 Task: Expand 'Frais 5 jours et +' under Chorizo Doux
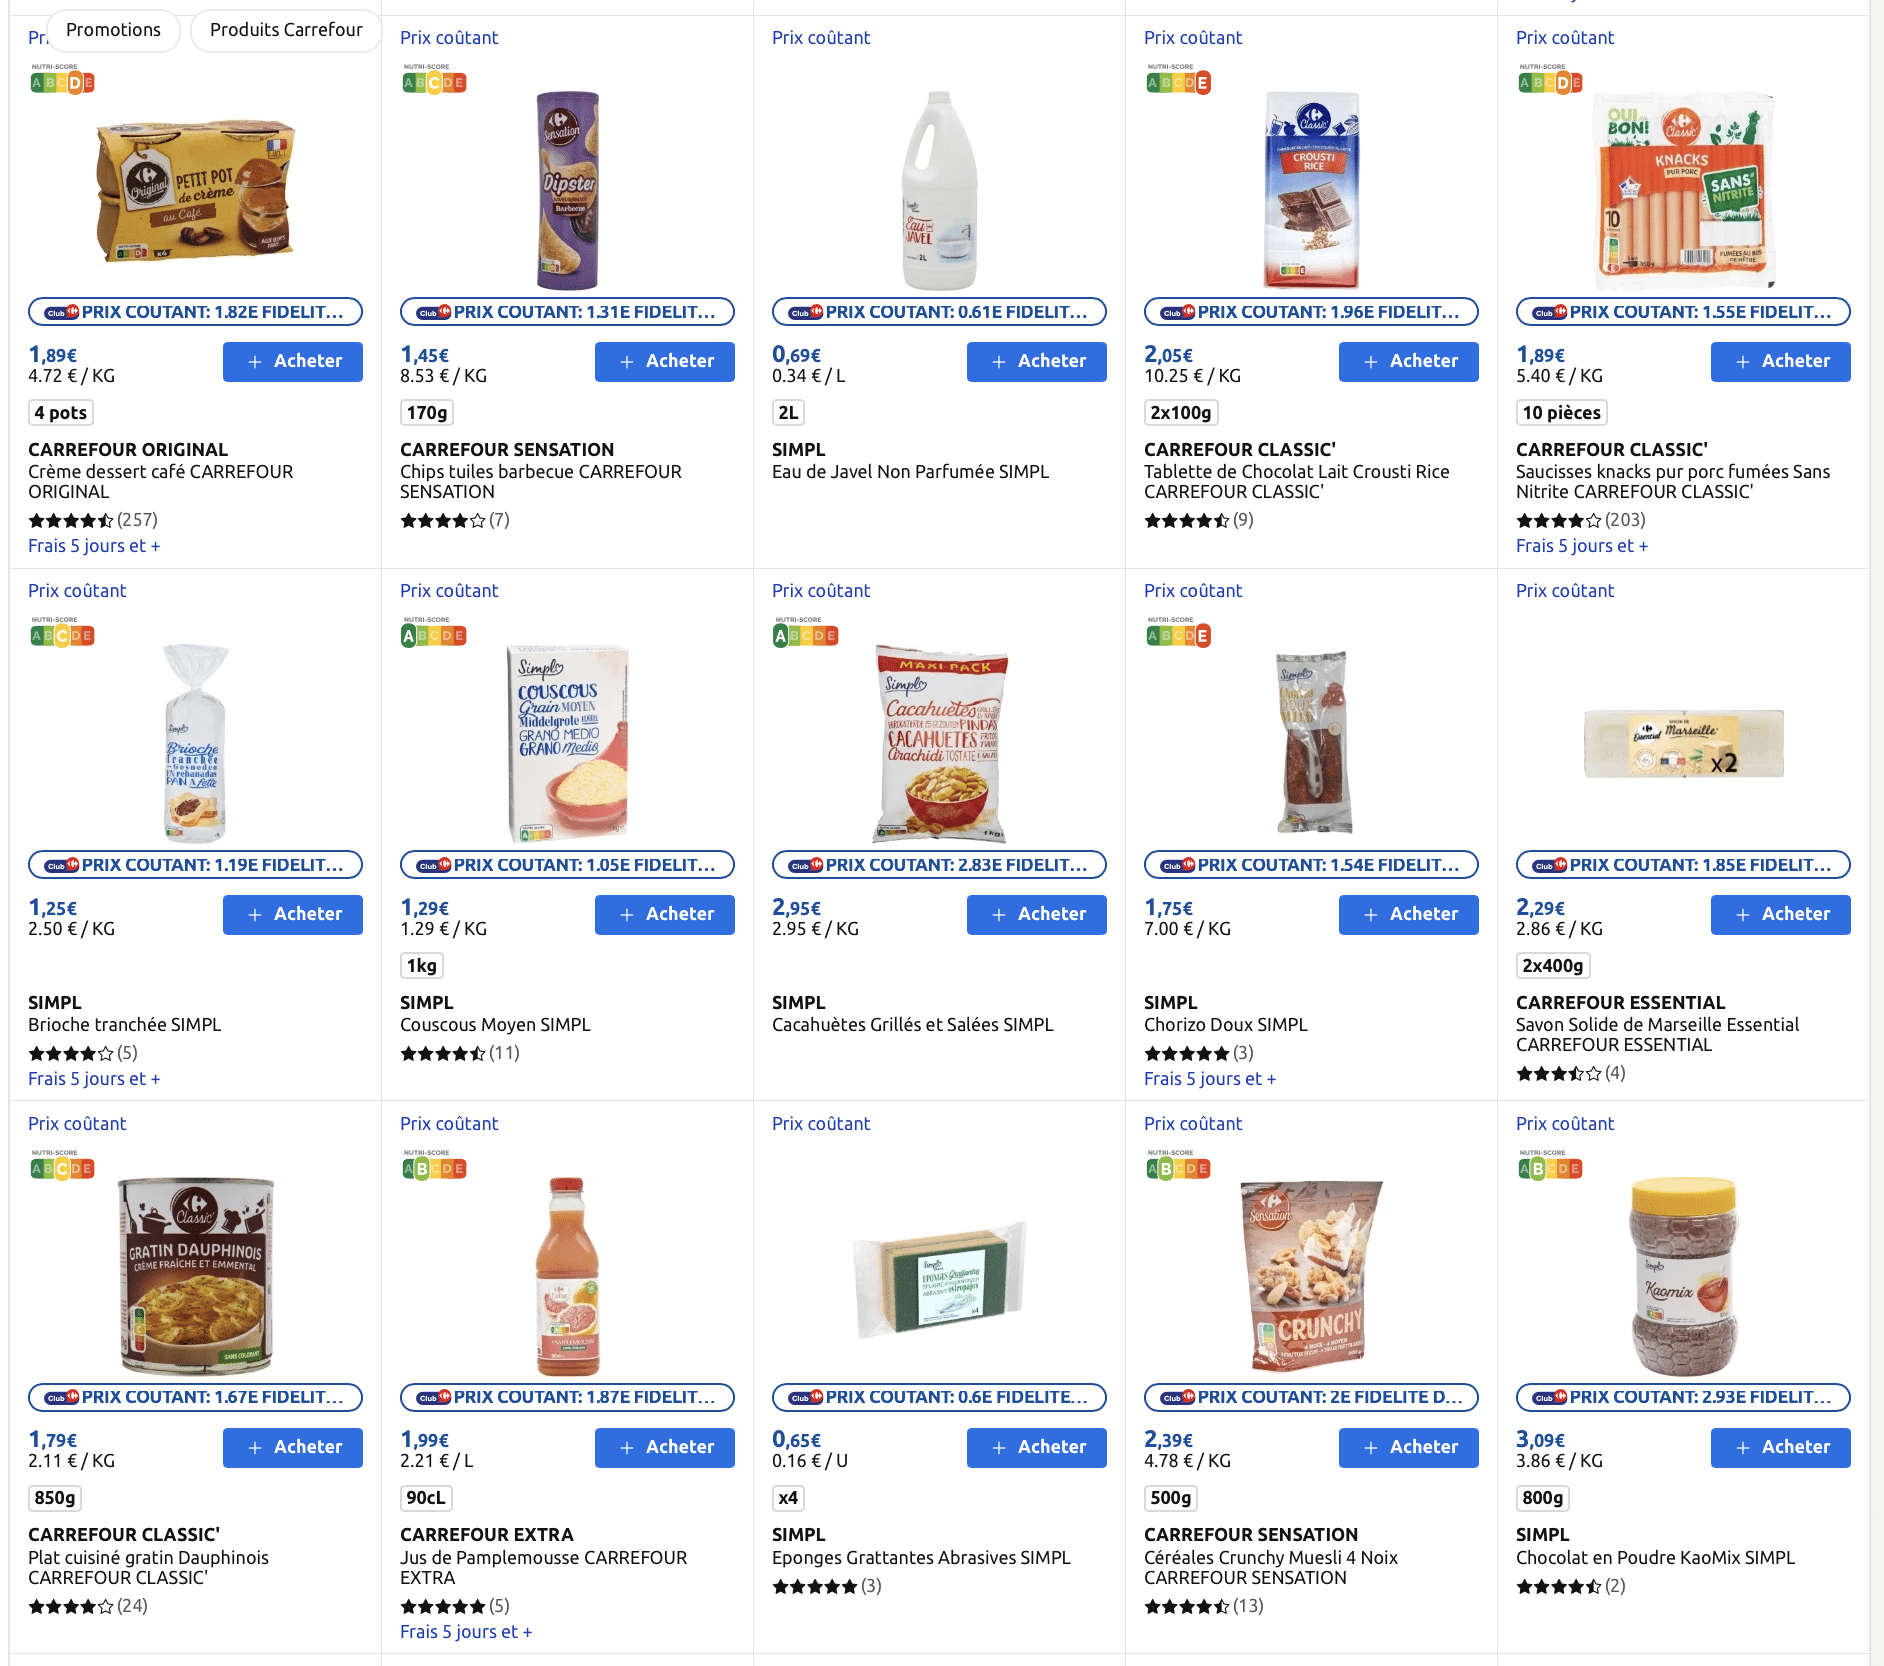(1210, 1079)
